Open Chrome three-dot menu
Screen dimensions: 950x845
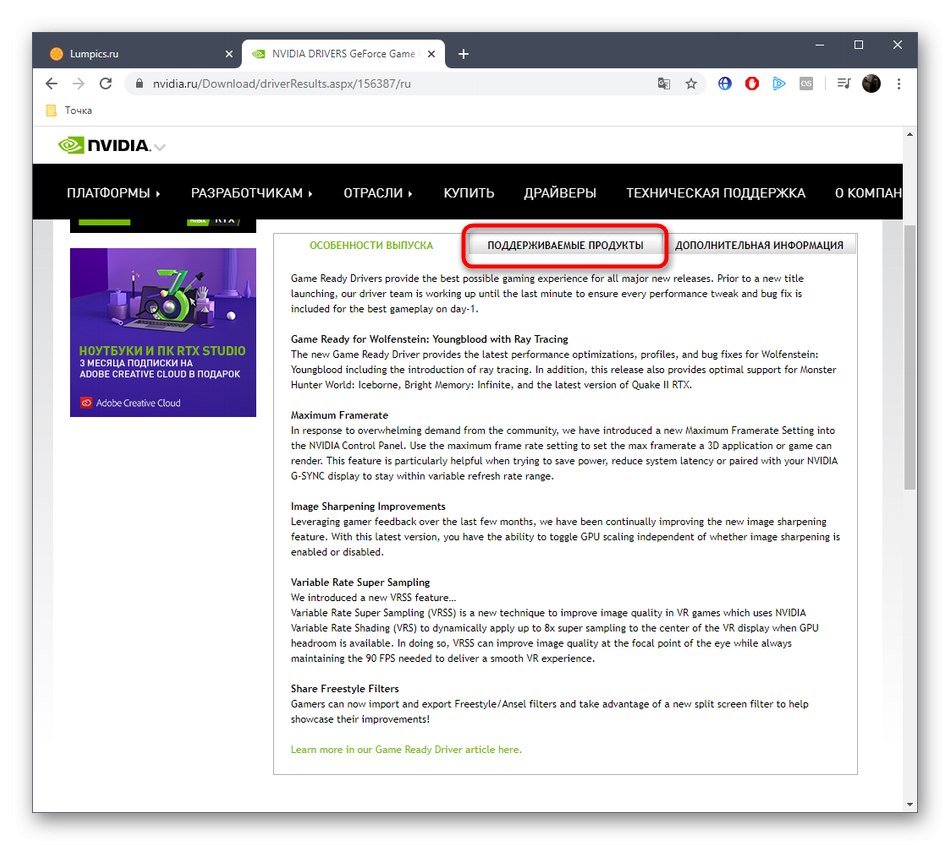pos(899,84)
